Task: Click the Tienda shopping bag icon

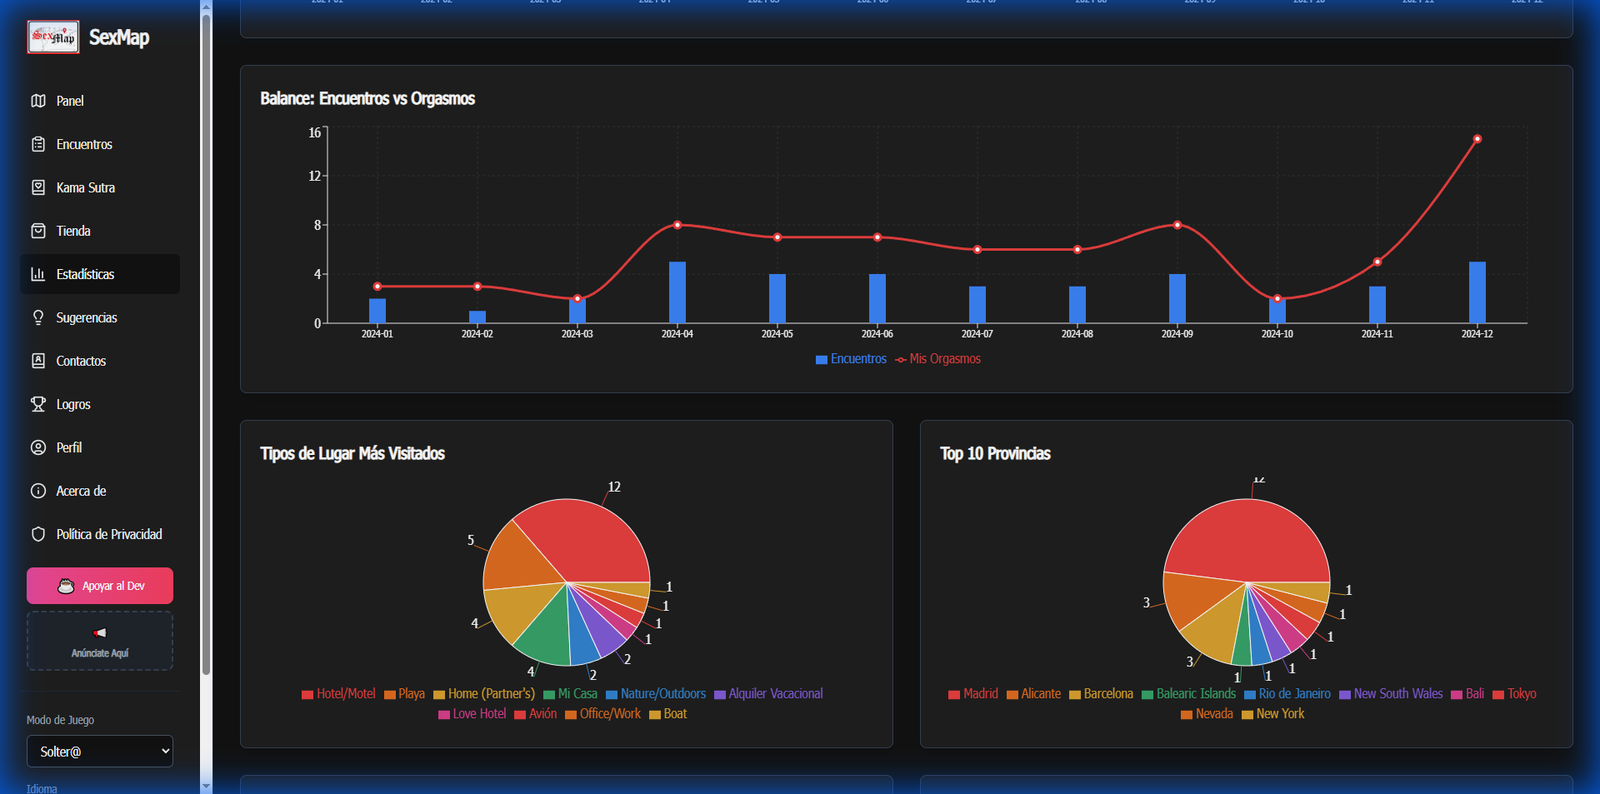Action: [x=38, y=231]
